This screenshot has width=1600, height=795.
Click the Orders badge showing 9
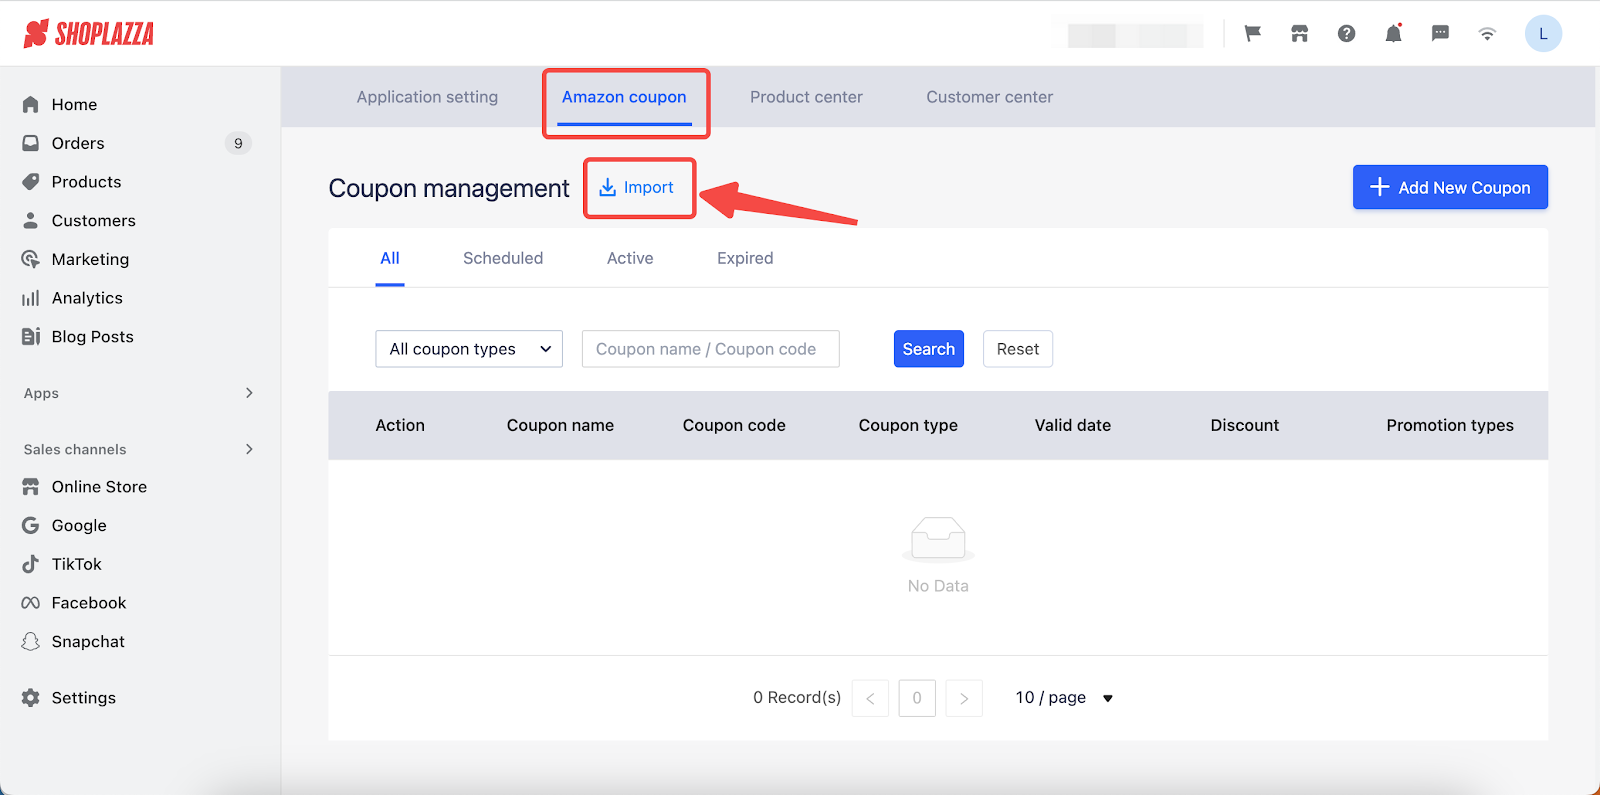[x=238, y=143]
